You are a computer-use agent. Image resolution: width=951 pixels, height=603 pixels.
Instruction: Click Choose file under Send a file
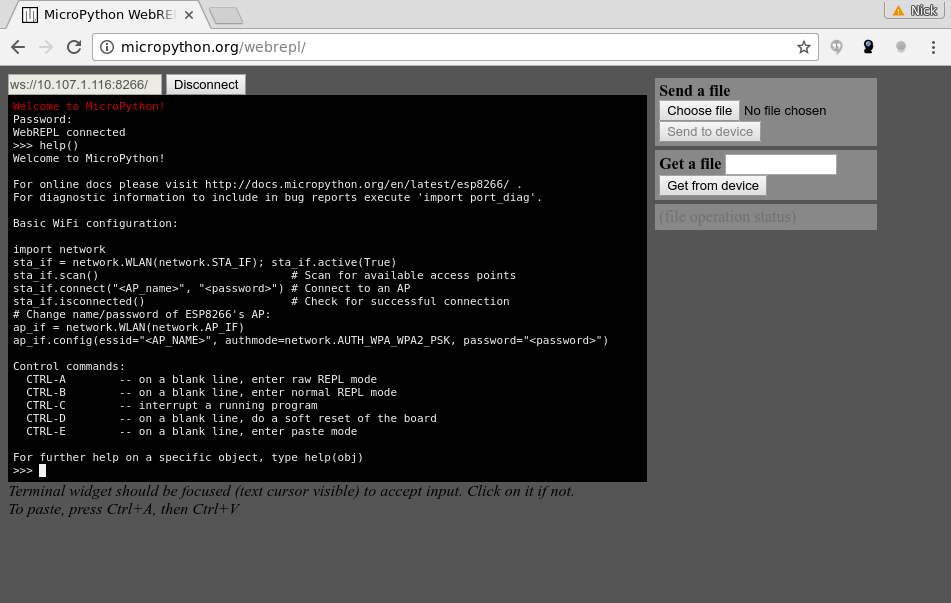point(699,111)
